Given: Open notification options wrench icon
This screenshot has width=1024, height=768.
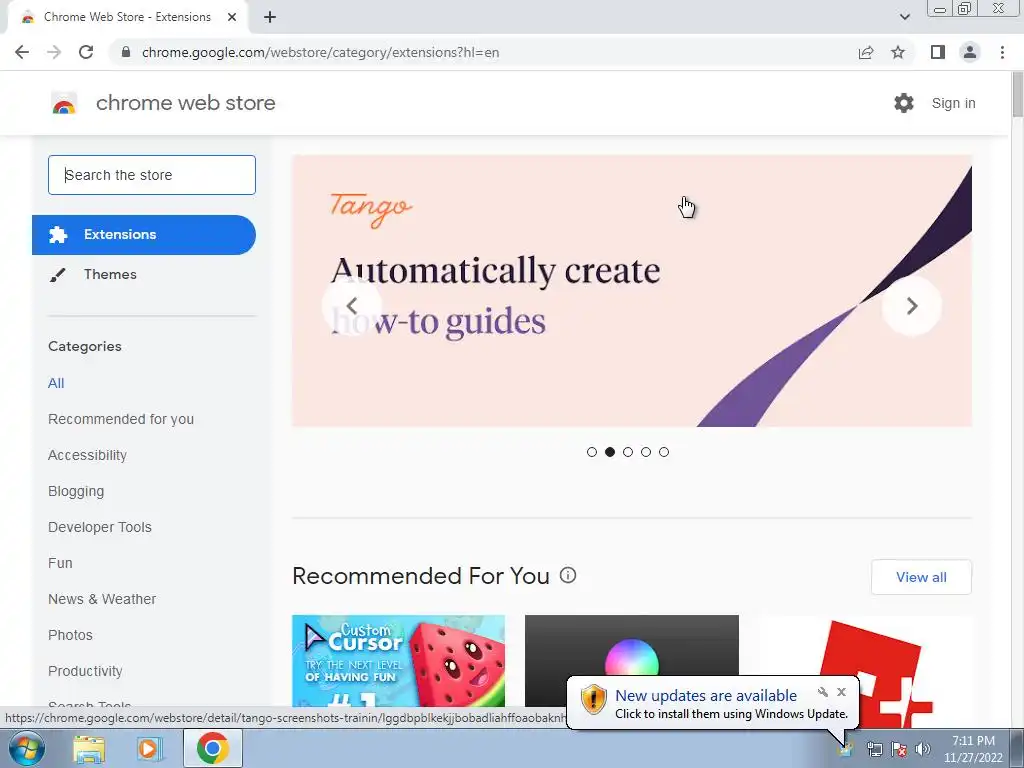Looking at the screenshot, I should tap(823, 692).
